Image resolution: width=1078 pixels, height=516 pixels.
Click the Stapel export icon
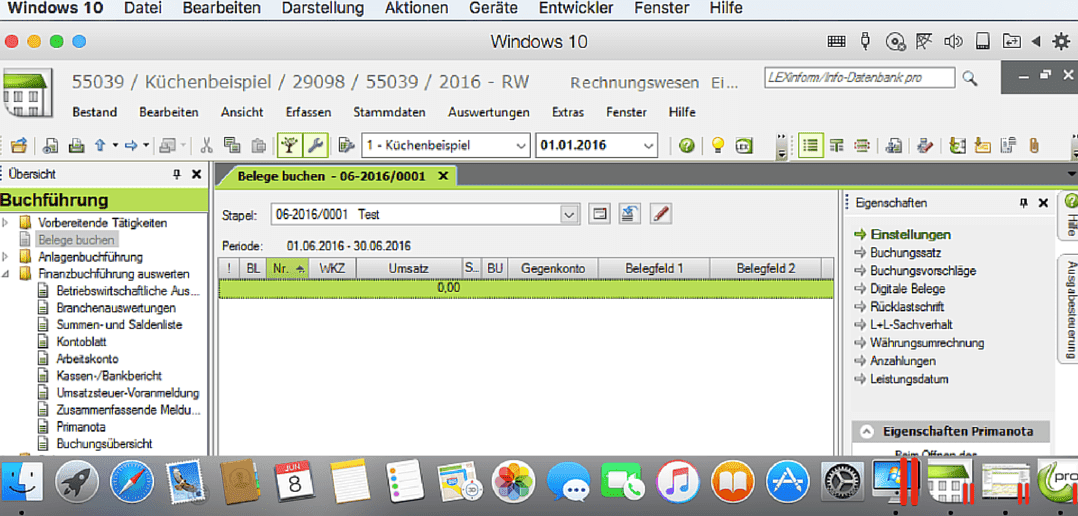630,214
